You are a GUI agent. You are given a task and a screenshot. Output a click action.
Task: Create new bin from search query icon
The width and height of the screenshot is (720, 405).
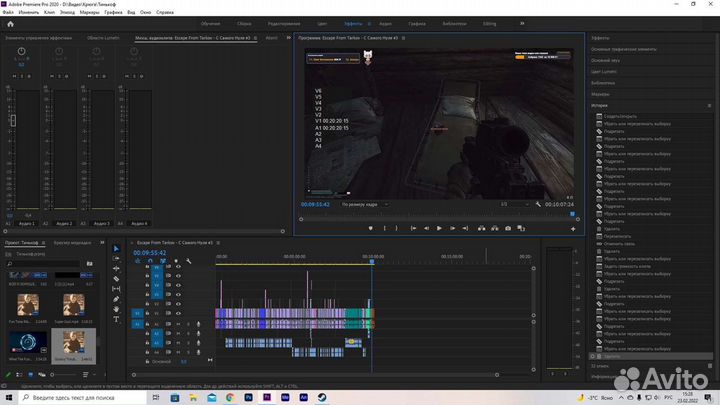point(90,264)
